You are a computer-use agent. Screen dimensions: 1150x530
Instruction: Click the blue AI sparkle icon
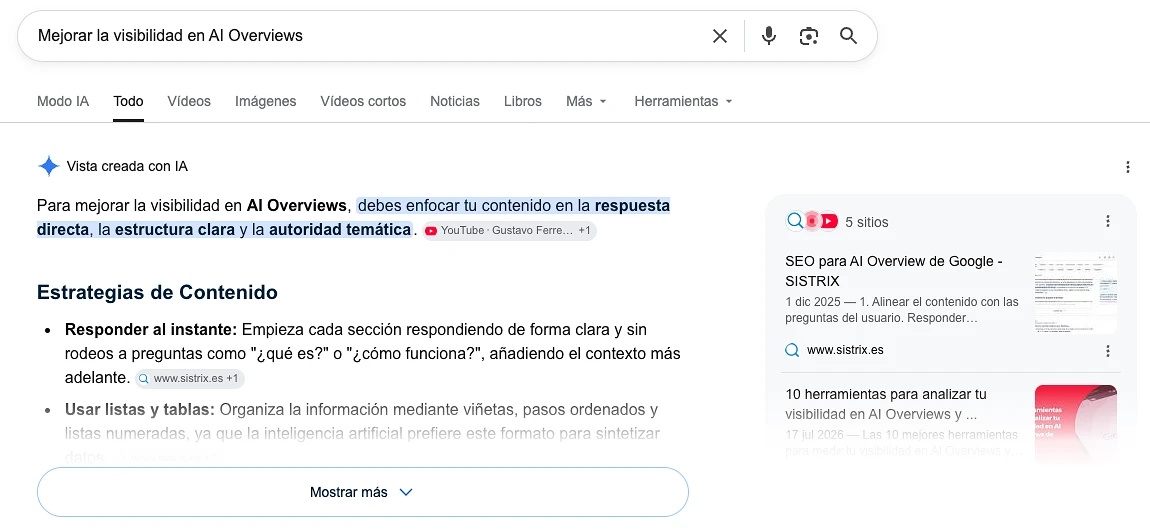(x=48, y=166)
